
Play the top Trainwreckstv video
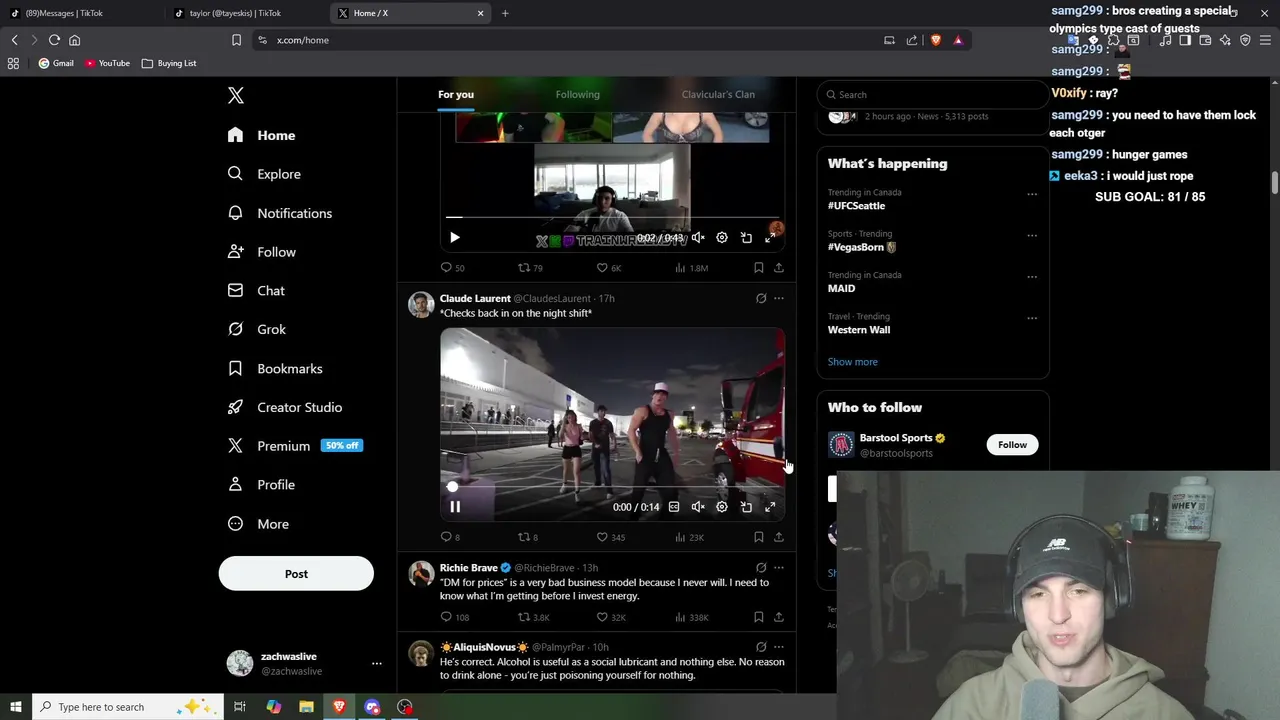click(x=455, y=238)
